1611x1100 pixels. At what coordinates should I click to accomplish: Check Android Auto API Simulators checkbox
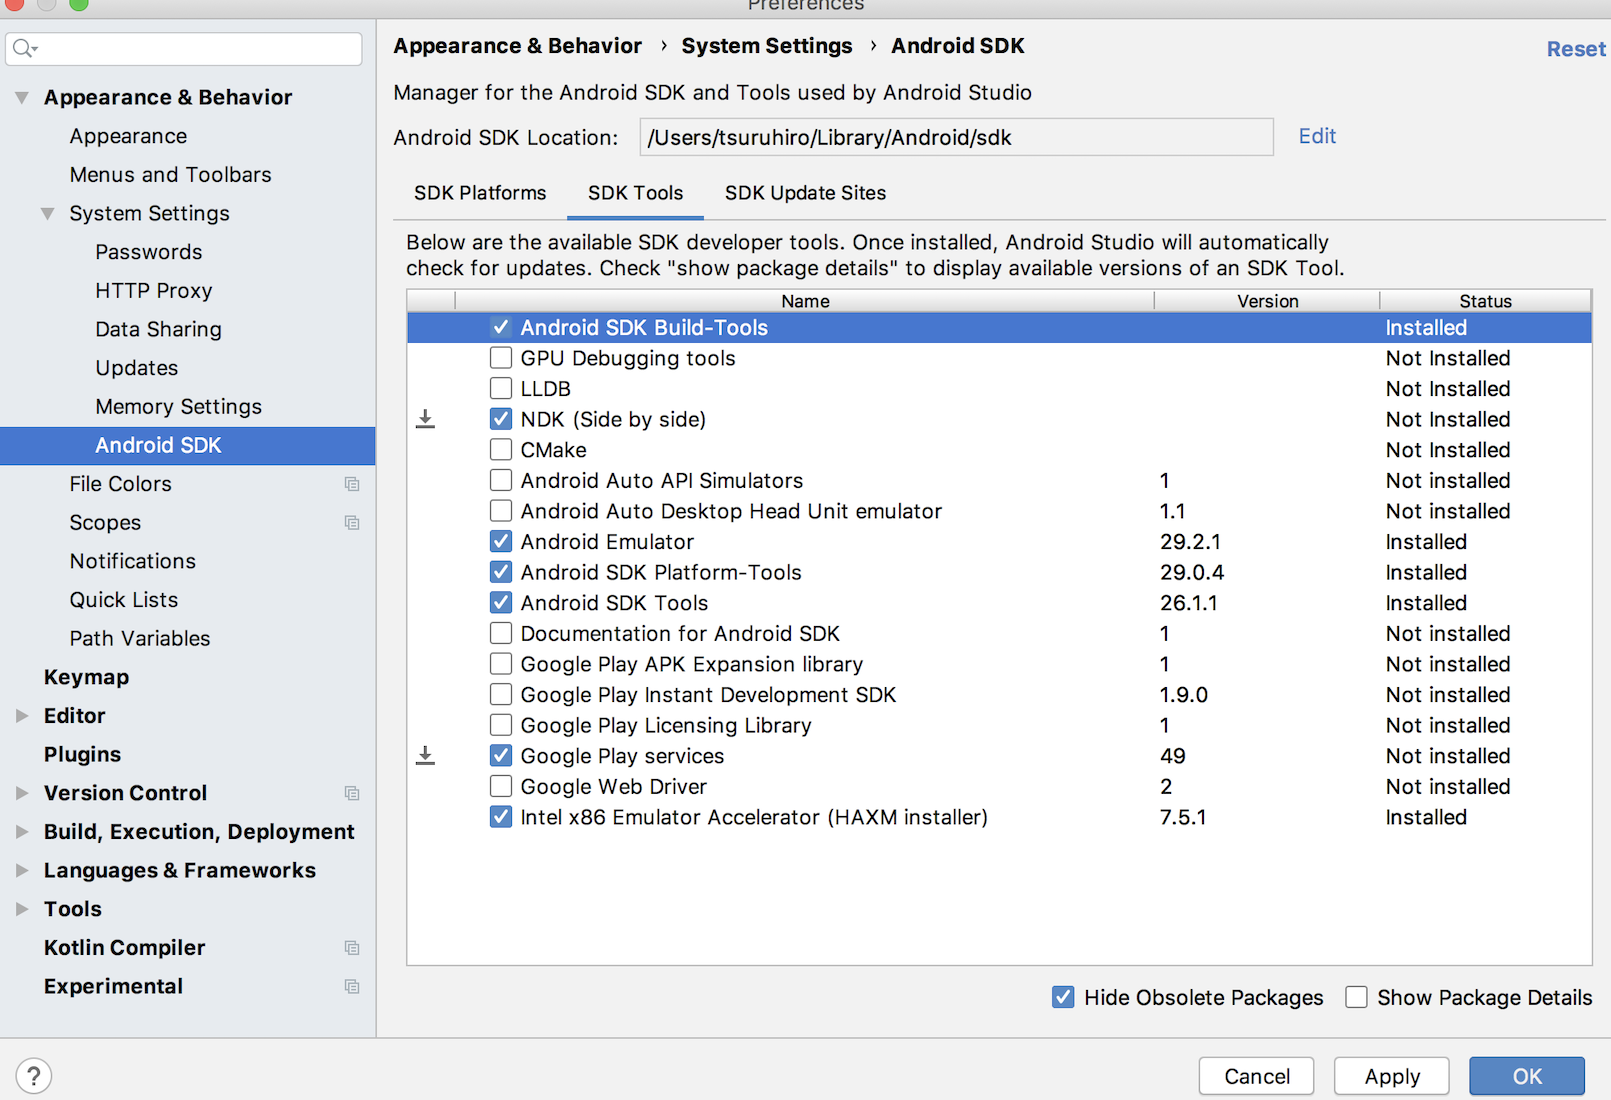[501, 481]
